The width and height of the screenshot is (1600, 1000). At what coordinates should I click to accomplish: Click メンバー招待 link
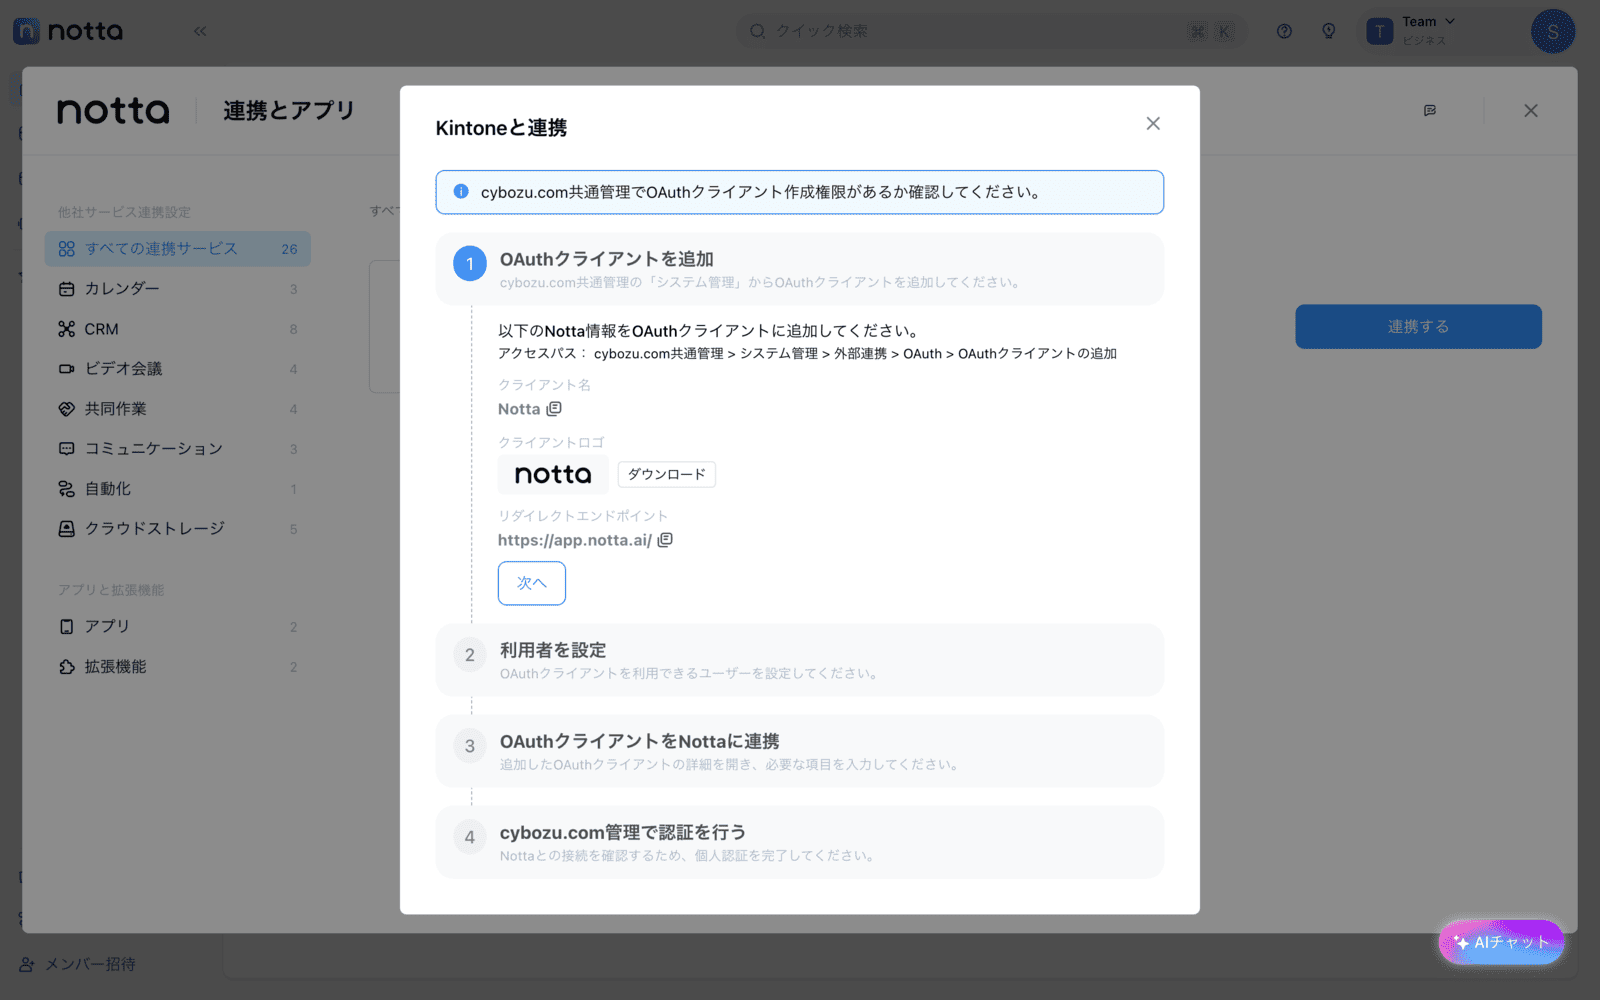pyautogui.click(x=78, y=964)
